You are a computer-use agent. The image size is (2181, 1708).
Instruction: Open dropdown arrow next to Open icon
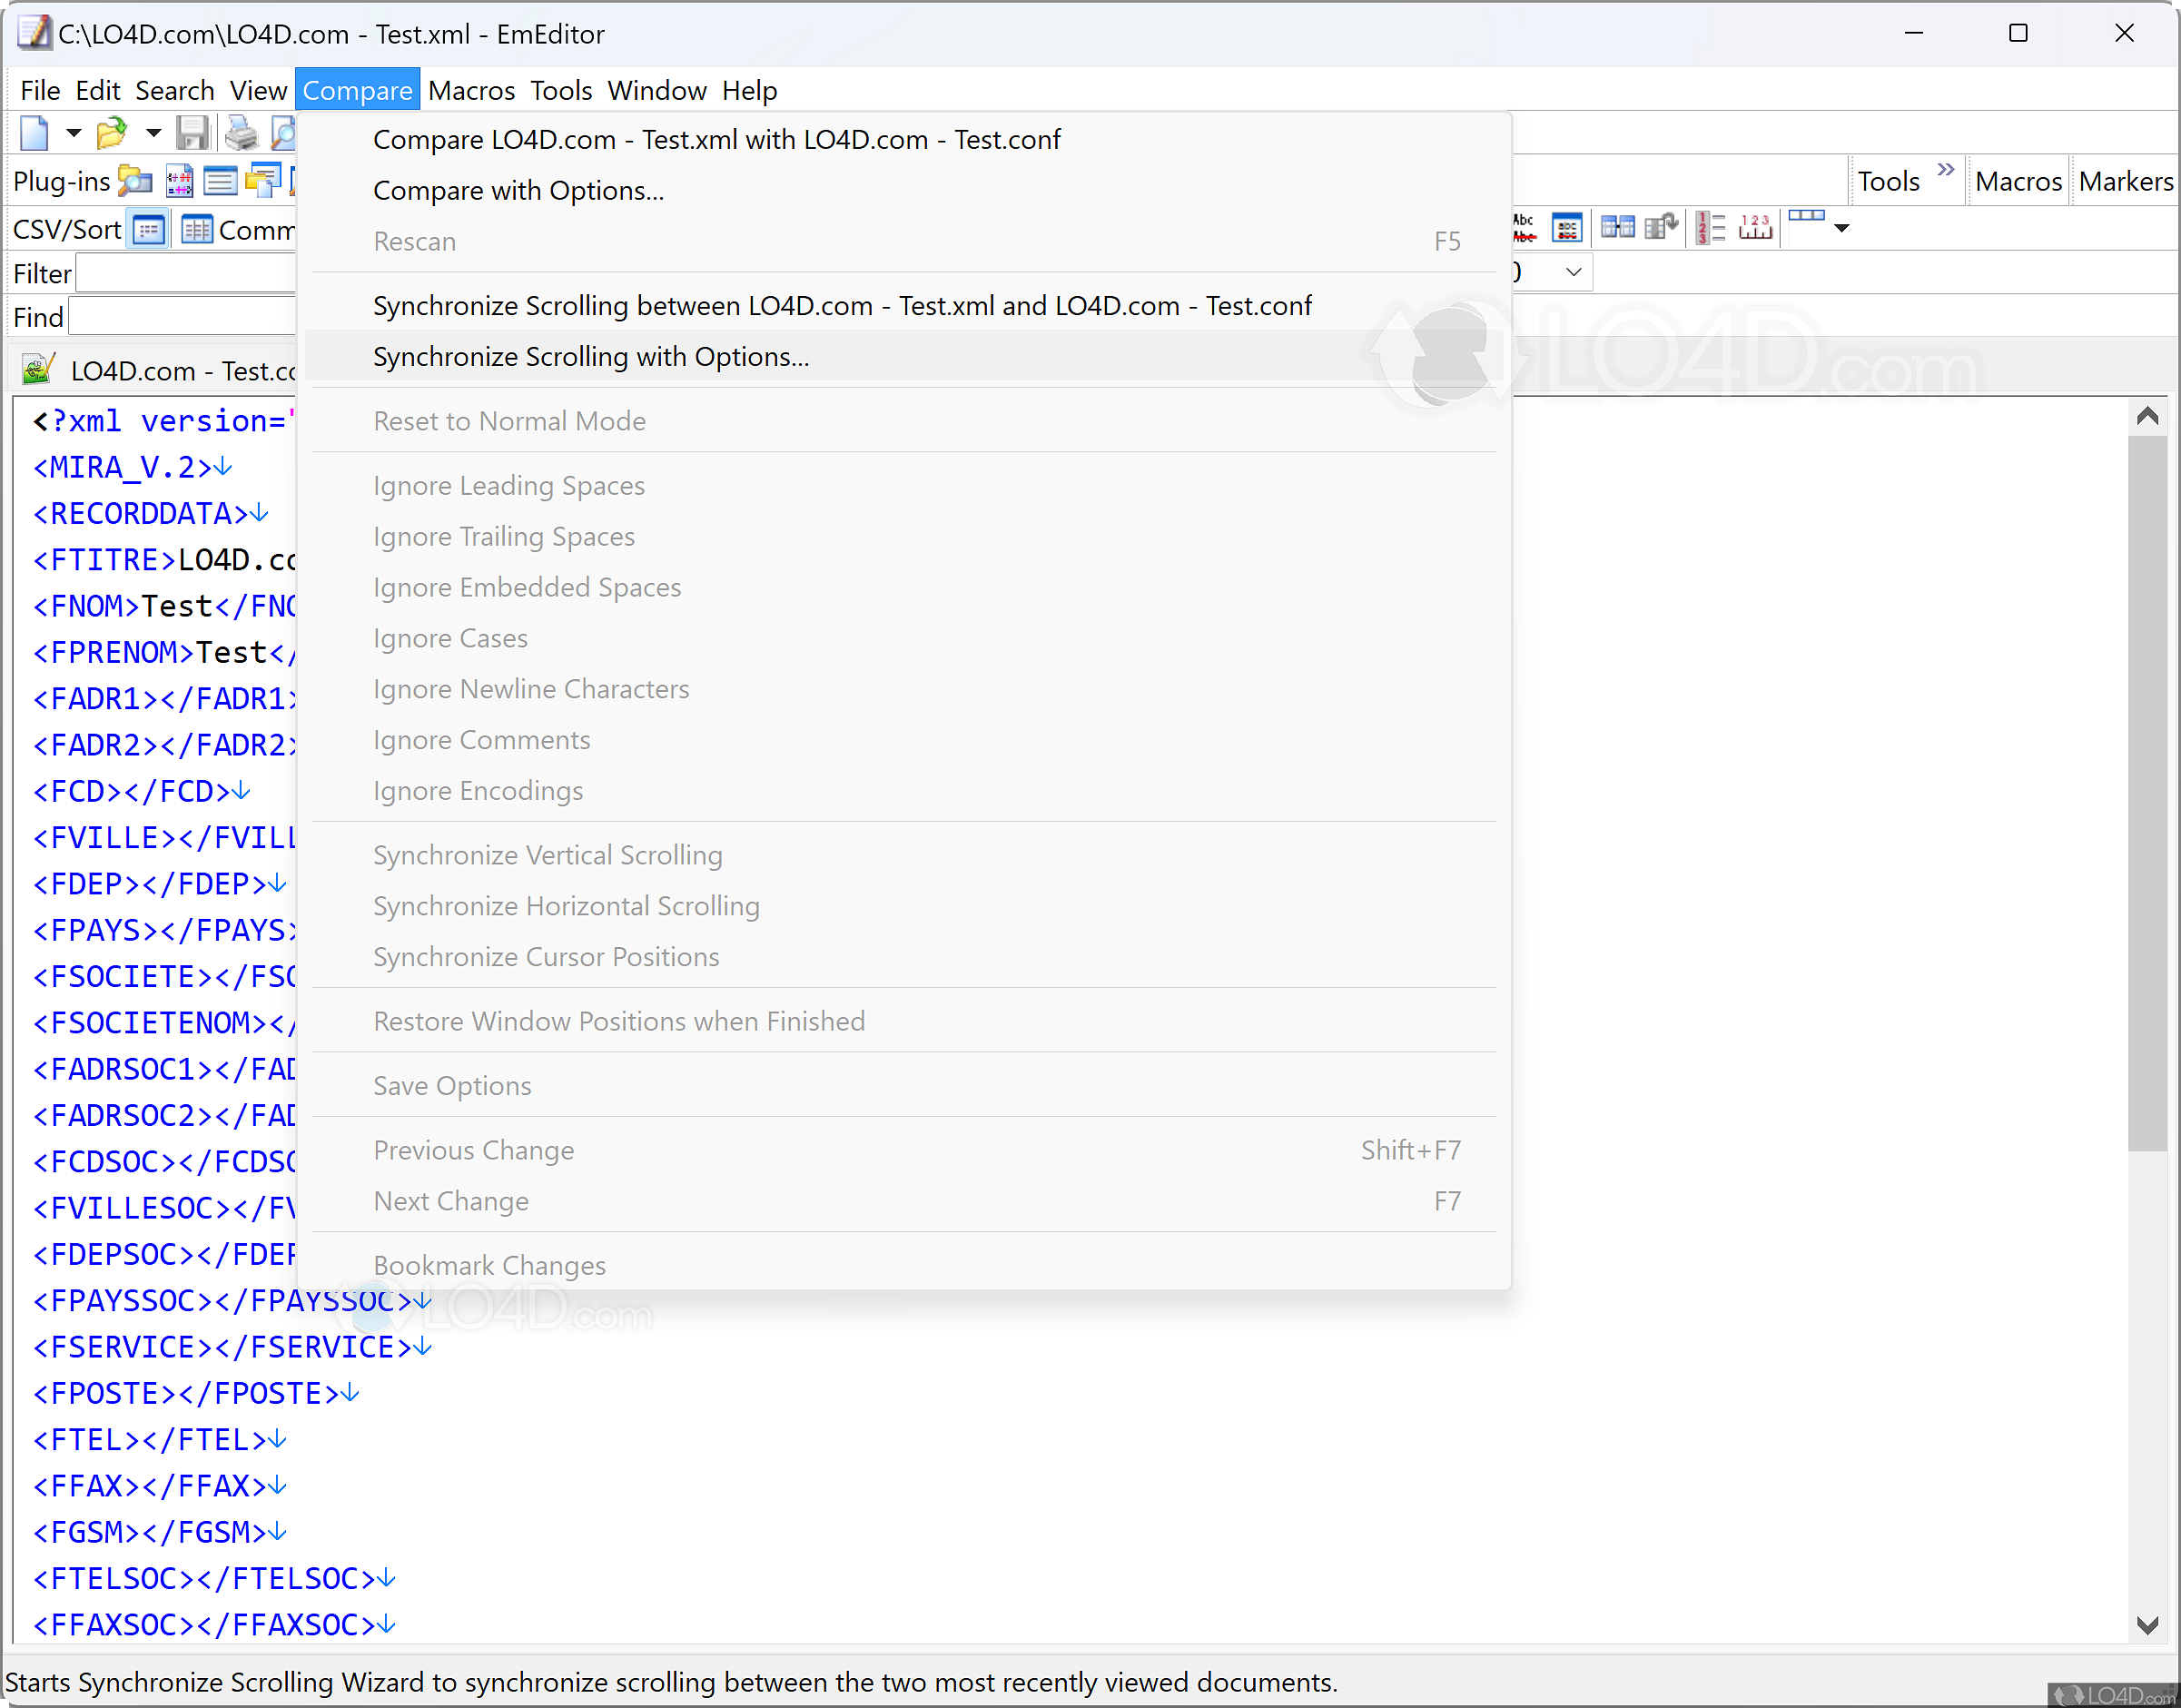153,133
